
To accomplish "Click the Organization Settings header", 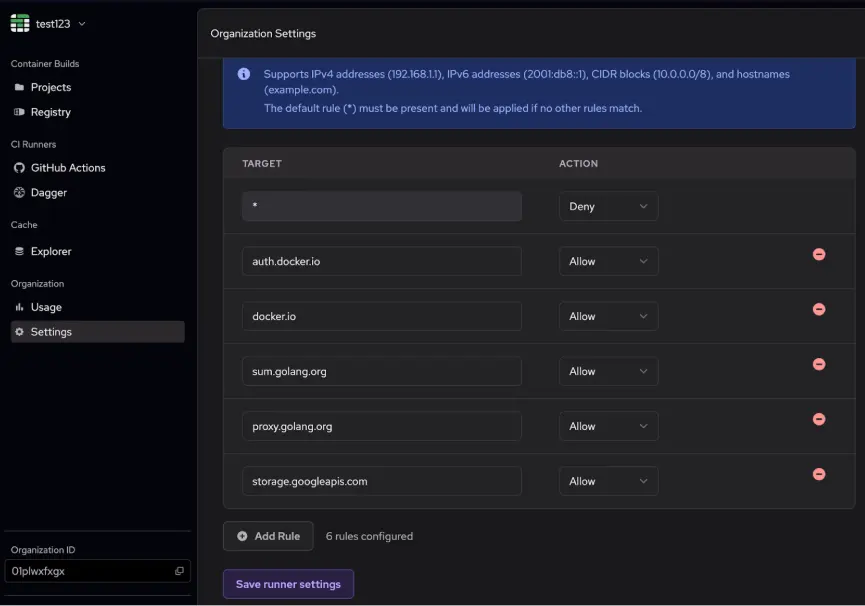I will pyautogui.click(x=263, y=33).
